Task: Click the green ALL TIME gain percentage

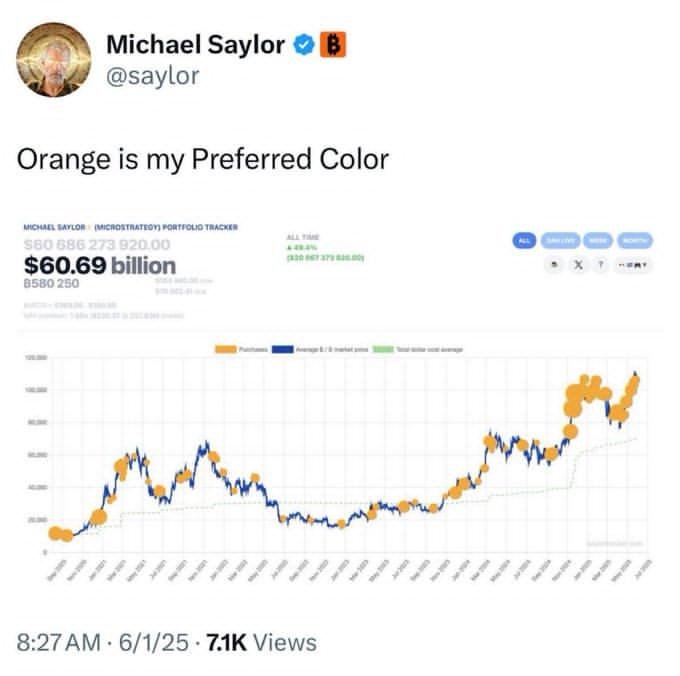Action: 302,247
